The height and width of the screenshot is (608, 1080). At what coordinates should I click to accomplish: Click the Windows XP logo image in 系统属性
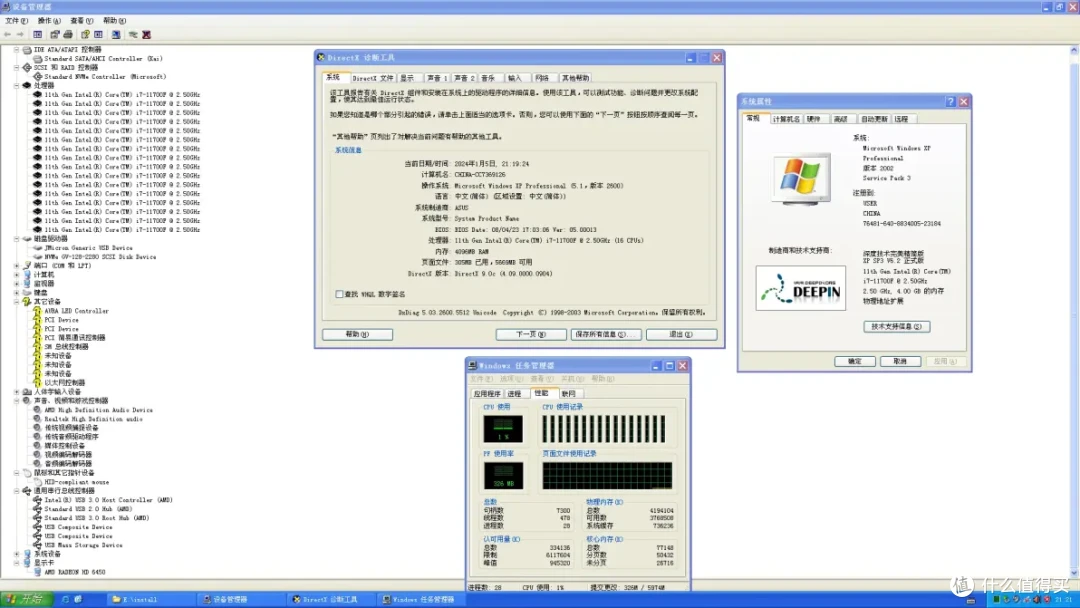[x=801, y=180]
